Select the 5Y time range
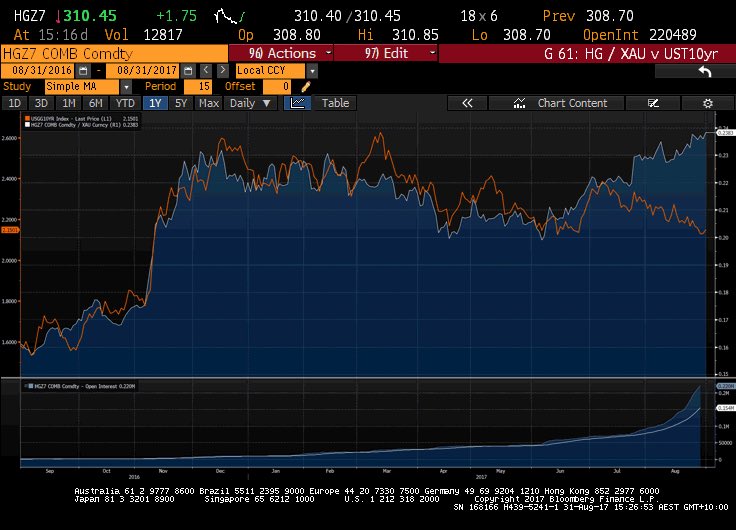The image size is (736, 530). coord(181,103)
